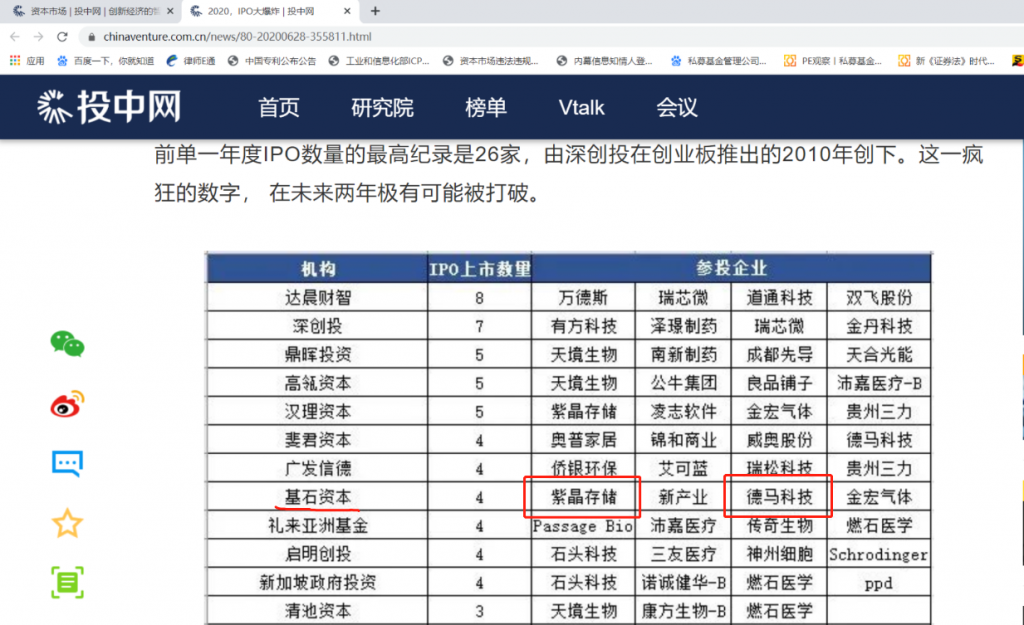Click 有方科技 cell

click(583, 326)
